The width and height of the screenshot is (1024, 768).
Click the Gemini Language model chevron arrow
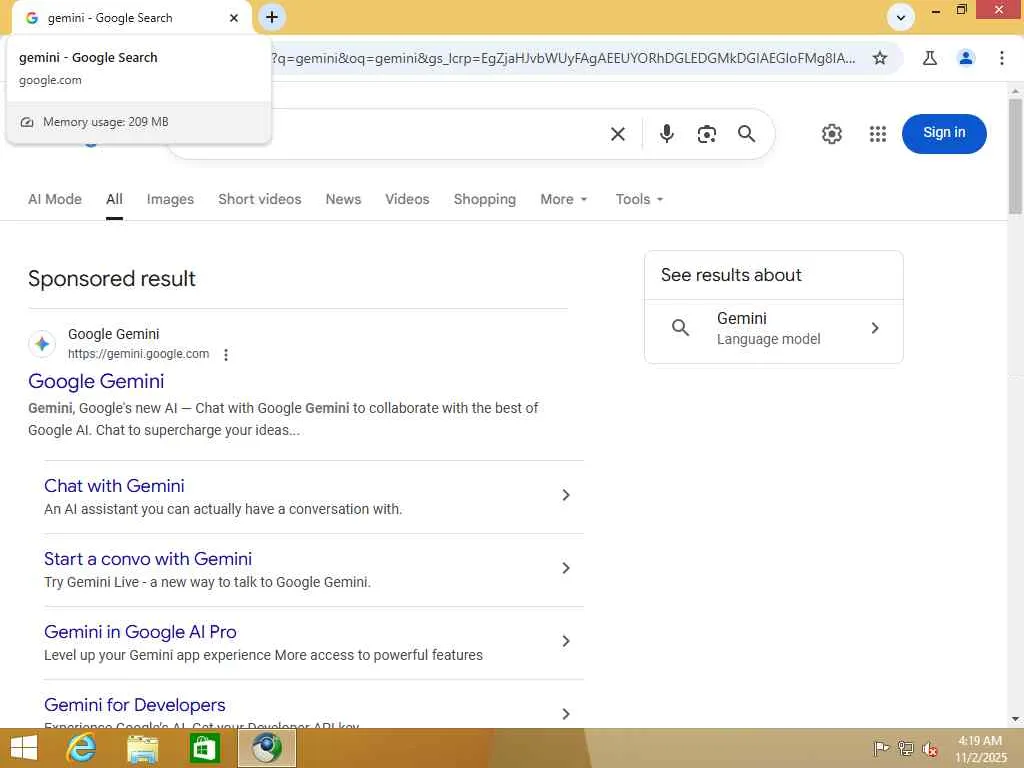[x=875, y=328]
